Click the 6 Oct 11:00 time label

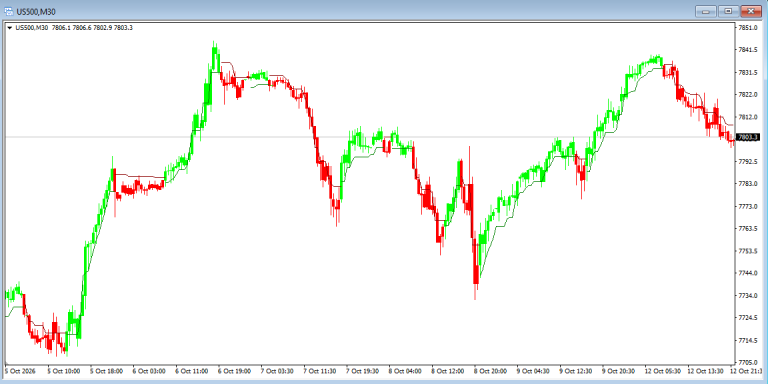click(x=192, y=371)
